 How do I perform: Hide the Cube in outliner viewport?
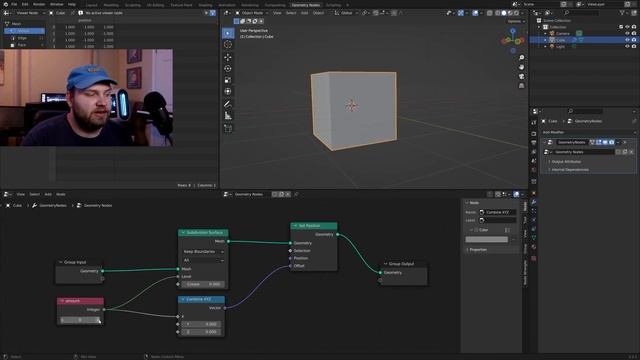coord(627,40)
